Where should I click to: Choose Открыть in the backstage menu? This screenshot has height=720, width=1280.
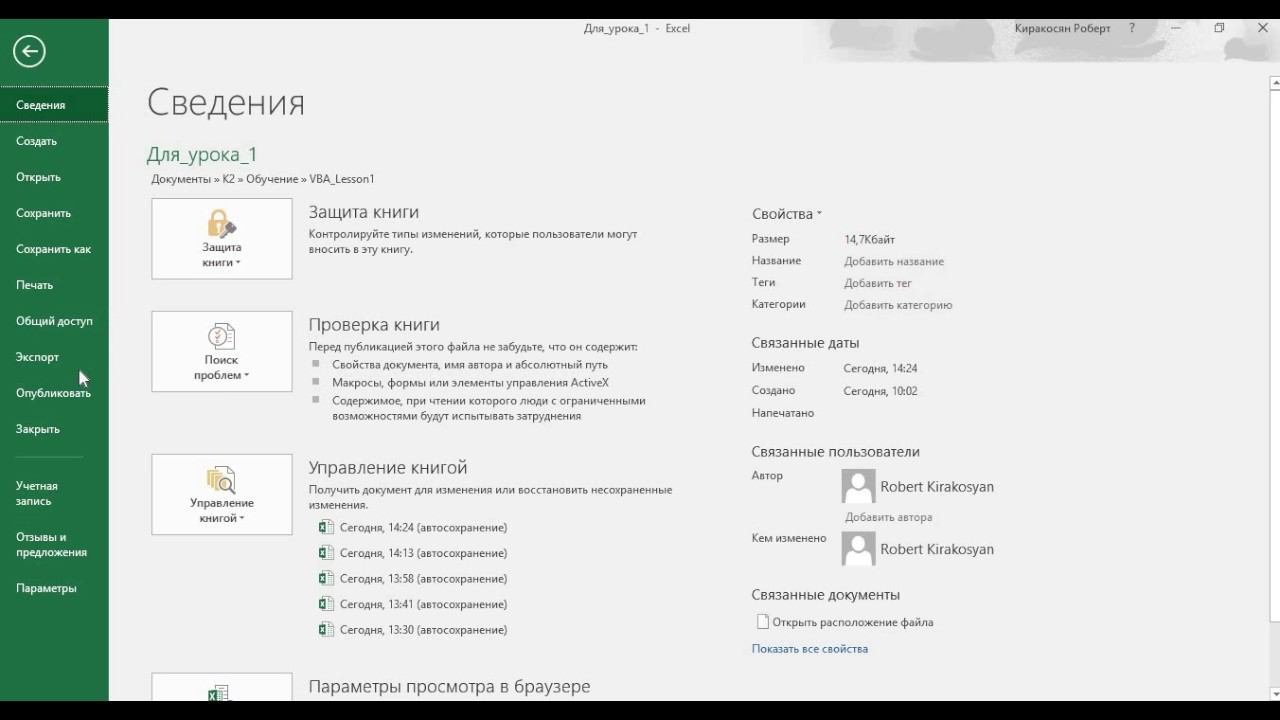[x=54, y=177]
